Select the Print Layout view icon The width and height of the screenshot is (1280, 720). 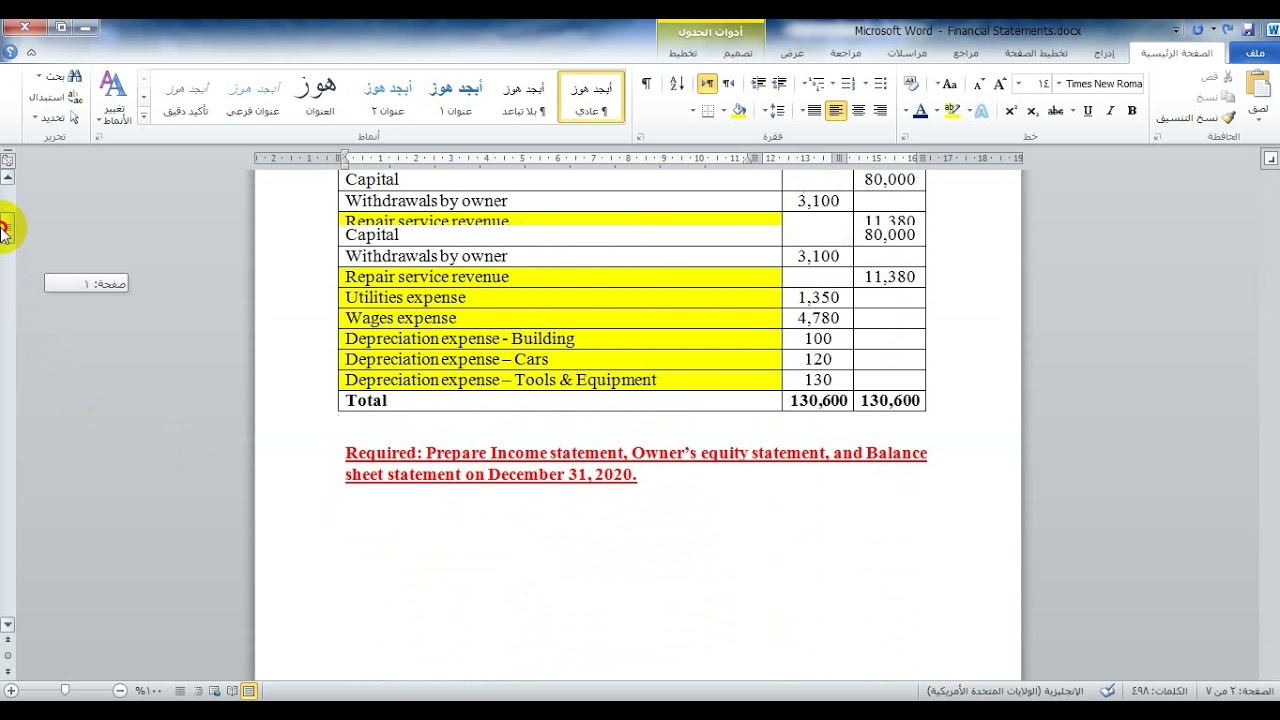(248, 690)
